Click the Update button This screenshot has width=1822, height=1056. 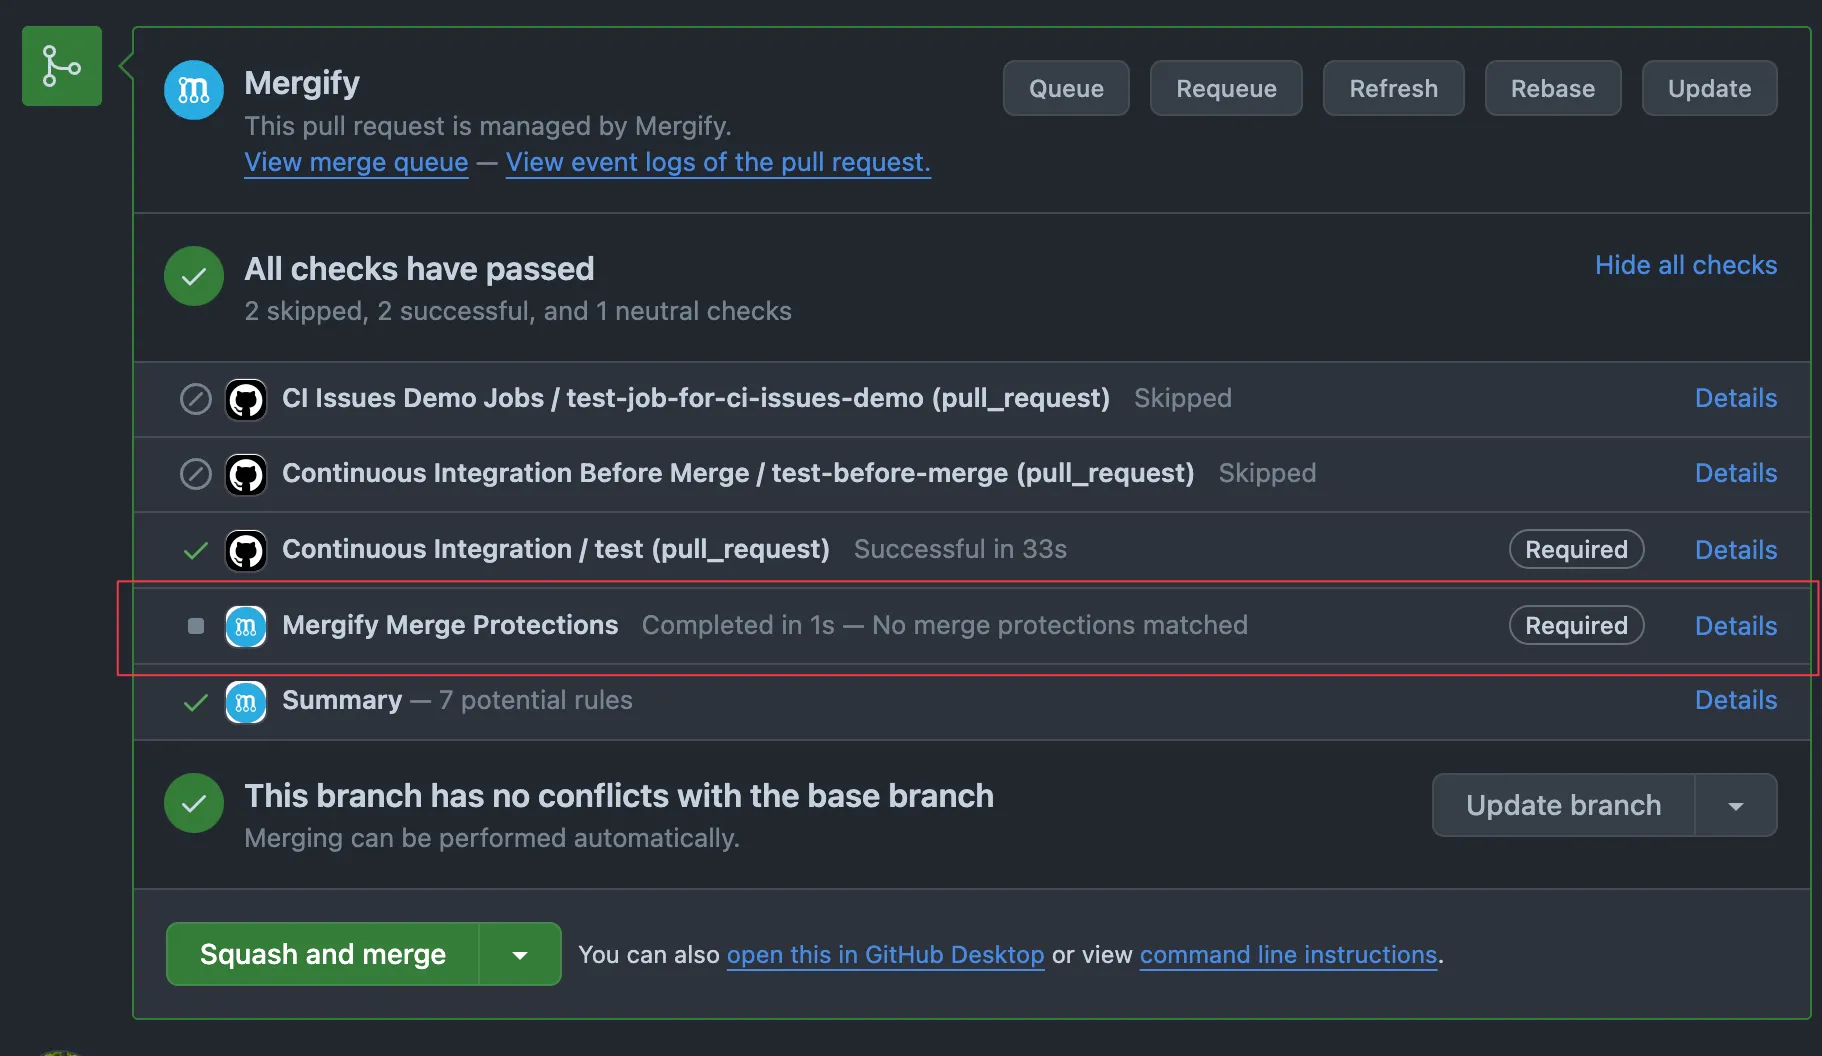pyautogui.click(x=1709, y=88)
